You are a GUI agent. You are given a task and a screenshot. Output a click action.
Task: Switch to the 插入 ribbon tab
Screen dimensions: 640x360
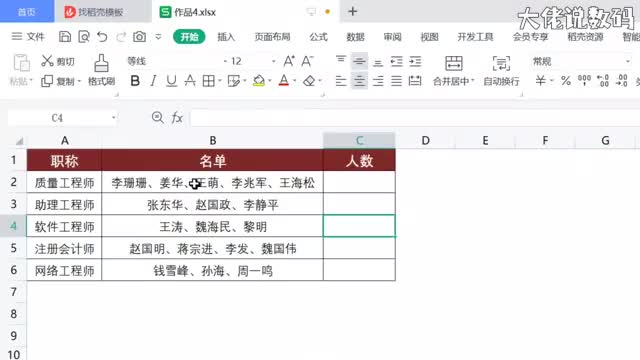coord(226,37)
